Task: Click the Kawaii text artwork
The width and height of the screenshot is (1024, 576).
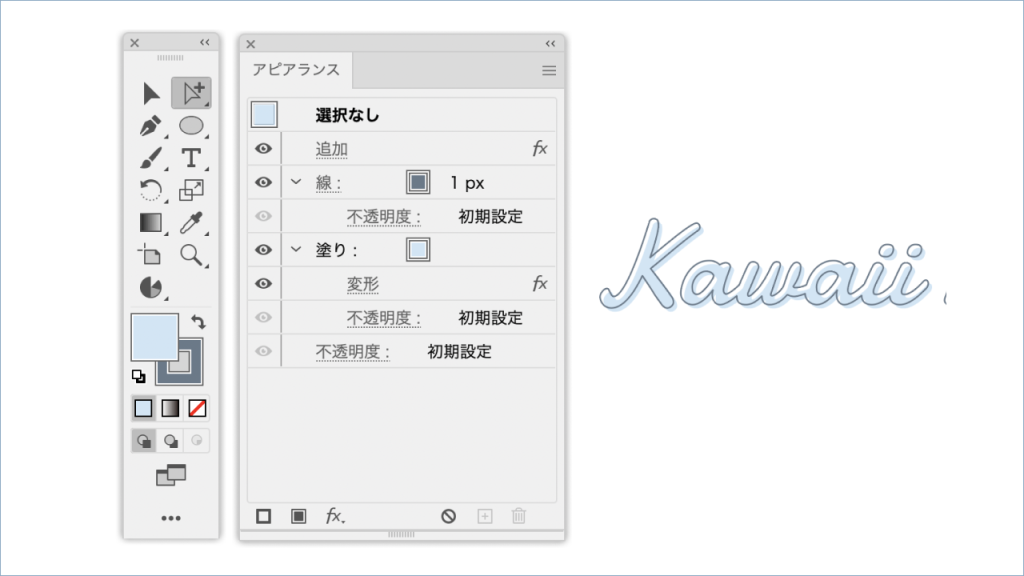Action: [x=764, y=264]
